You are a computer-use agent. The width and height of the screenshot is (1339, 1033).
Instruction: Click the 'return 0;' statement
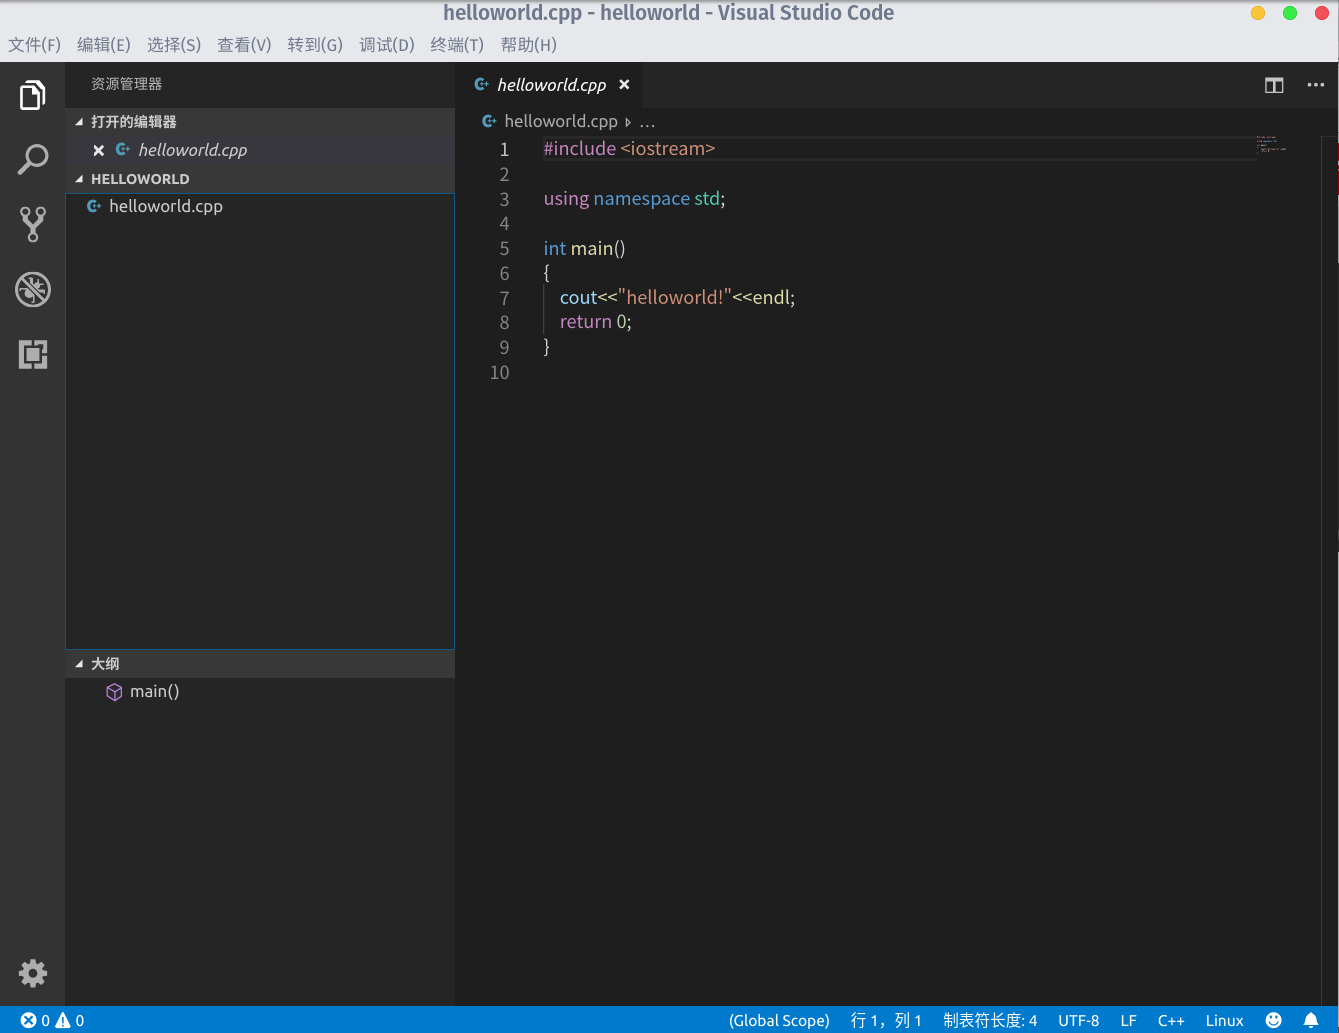596,322
